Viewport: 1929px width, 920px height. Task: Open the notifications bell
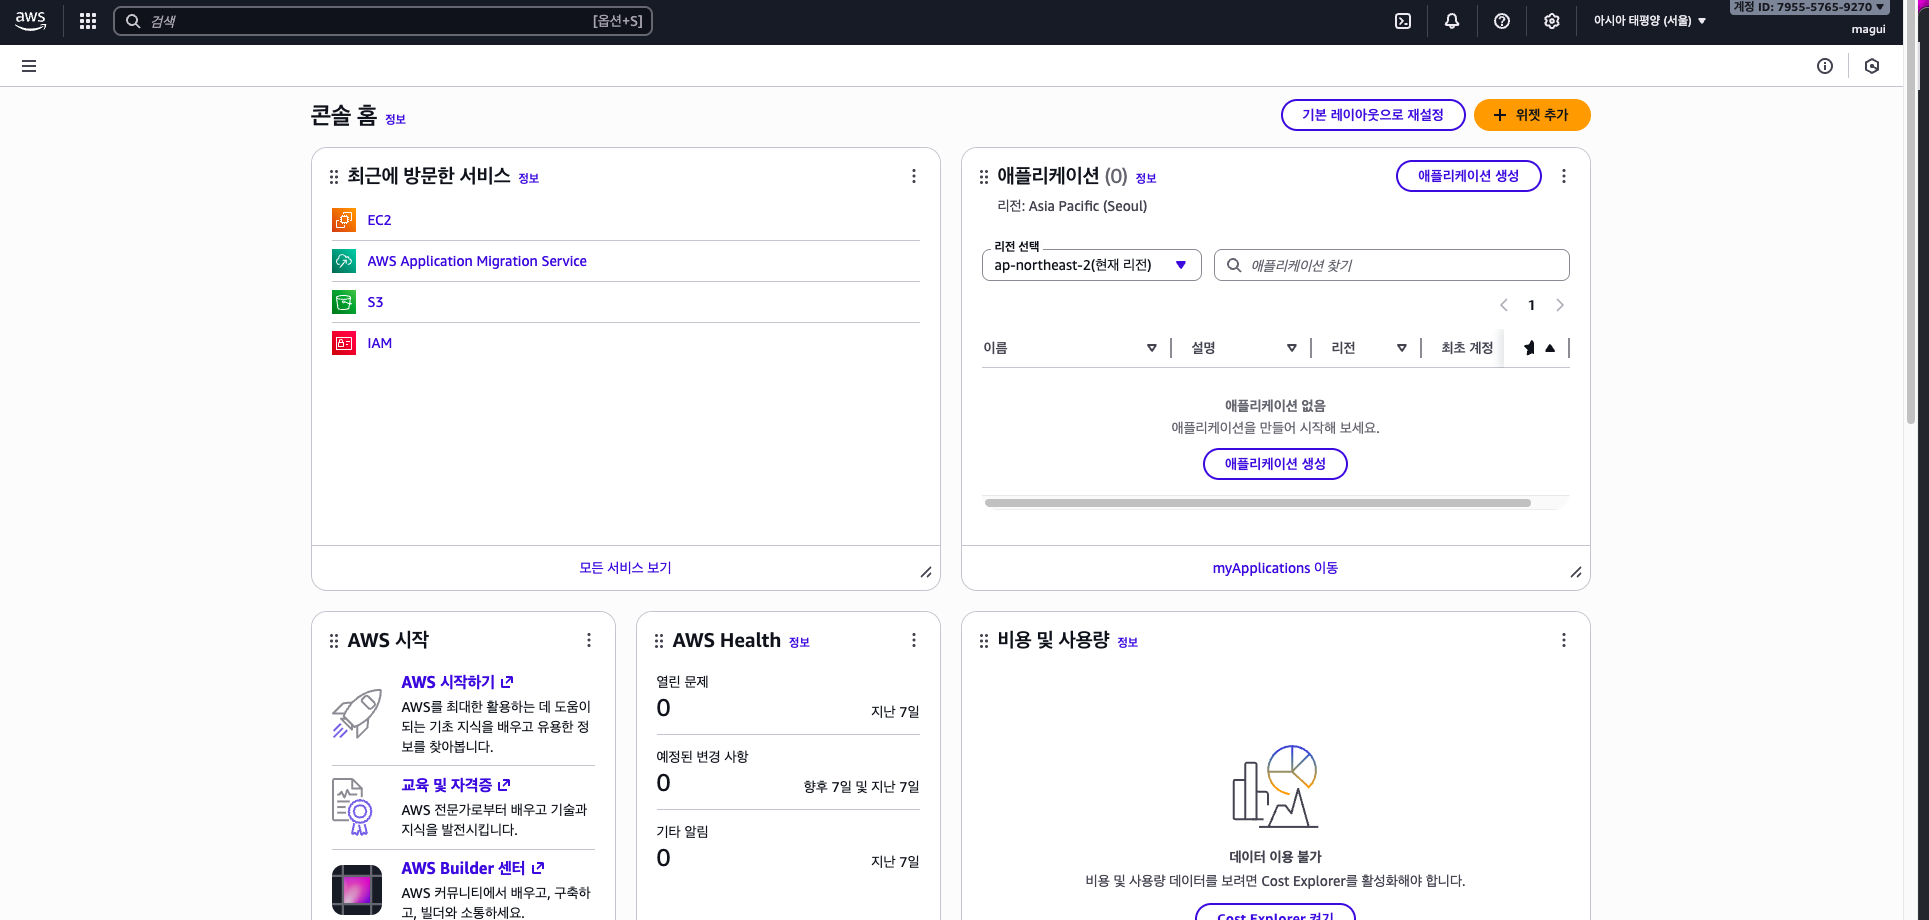click(1452, 21)
